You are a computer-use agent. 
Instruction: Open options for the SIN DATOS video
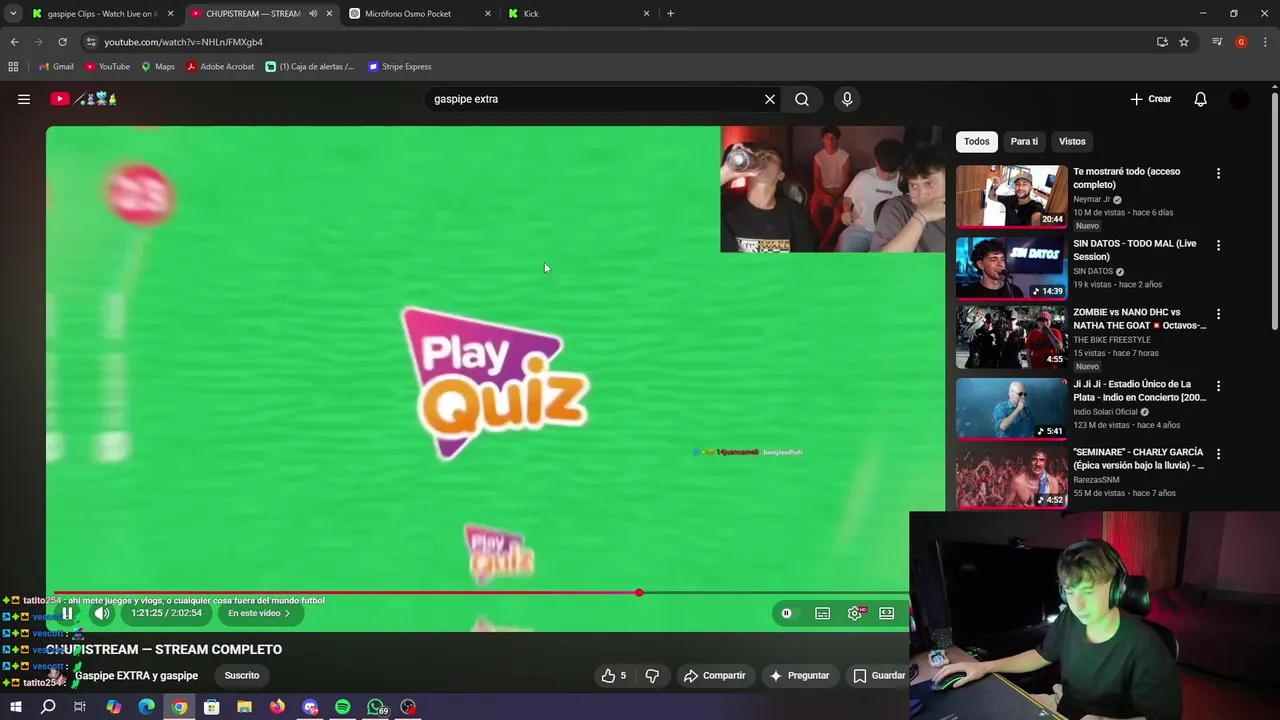1218,246
